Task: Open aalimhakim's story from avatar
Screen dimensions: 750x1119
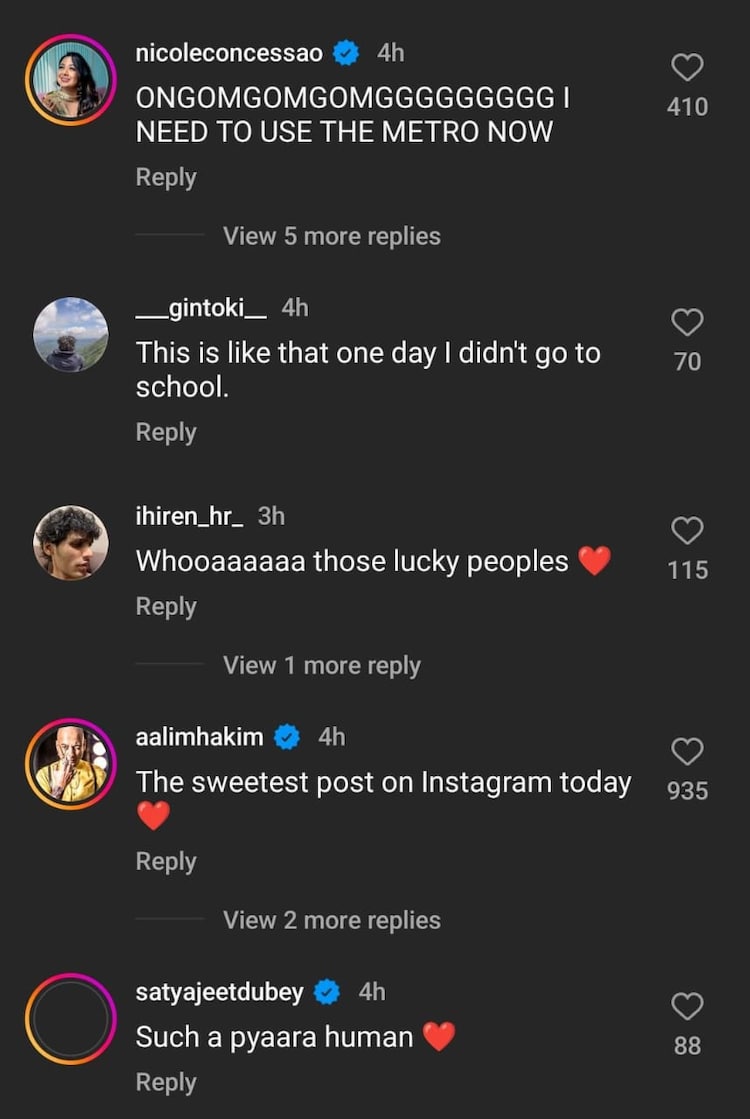Action: click(71, 764)
